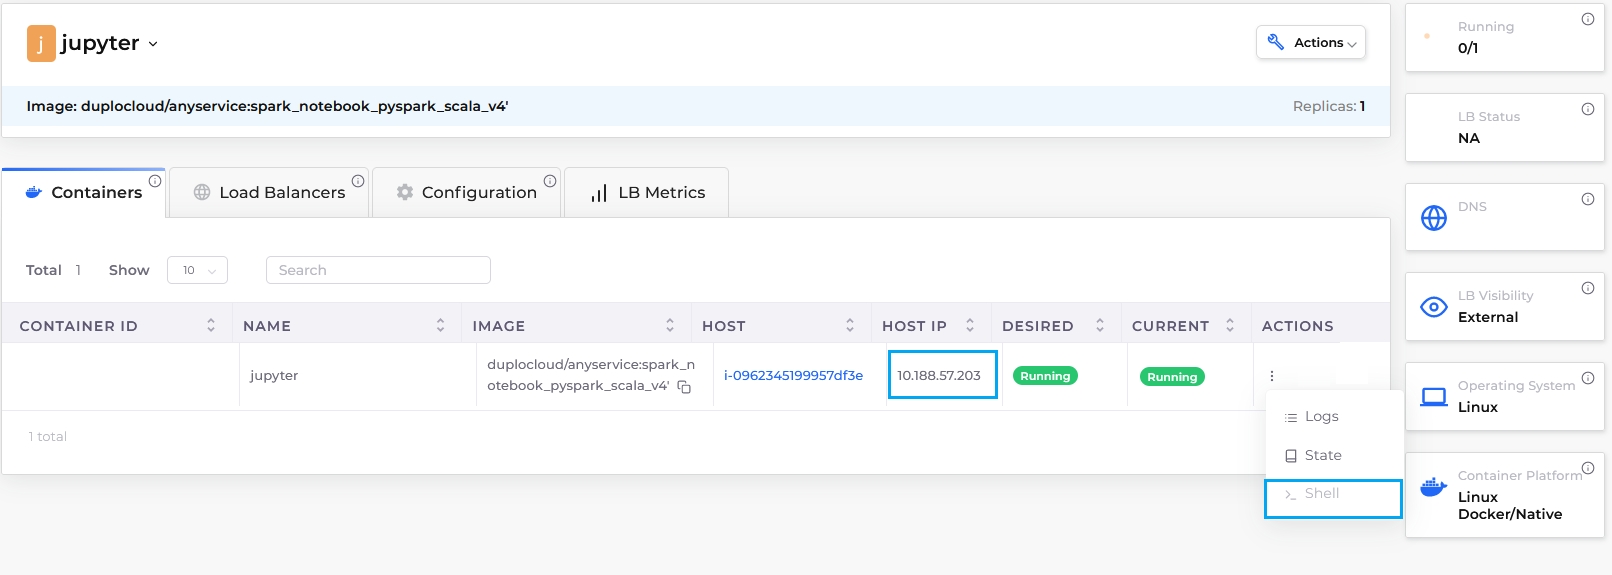Switch to the Load Balancers tab
The width and height of the screenshot is (1612, 575).
click(269, 192)
